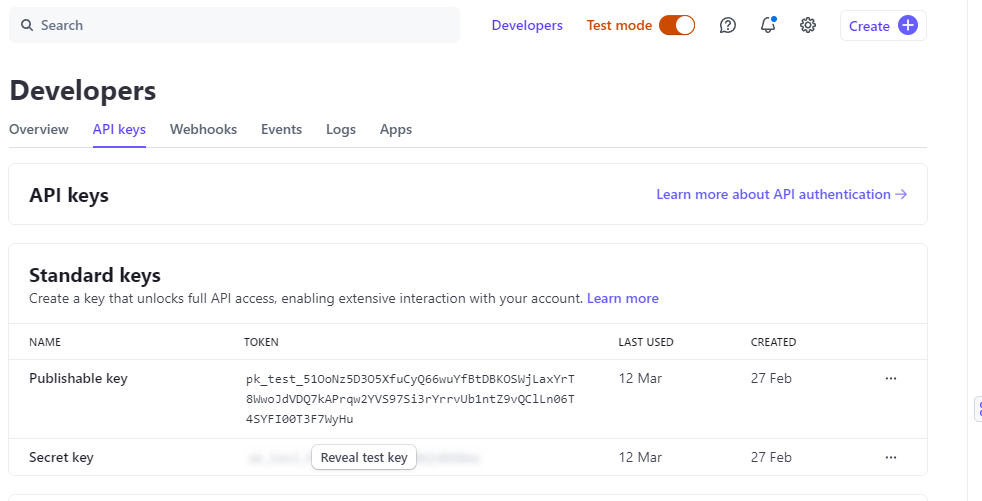The height and width of the screenshot is (501, 982).
Task: Open the help question mark icon
Action: pos(728,25)
